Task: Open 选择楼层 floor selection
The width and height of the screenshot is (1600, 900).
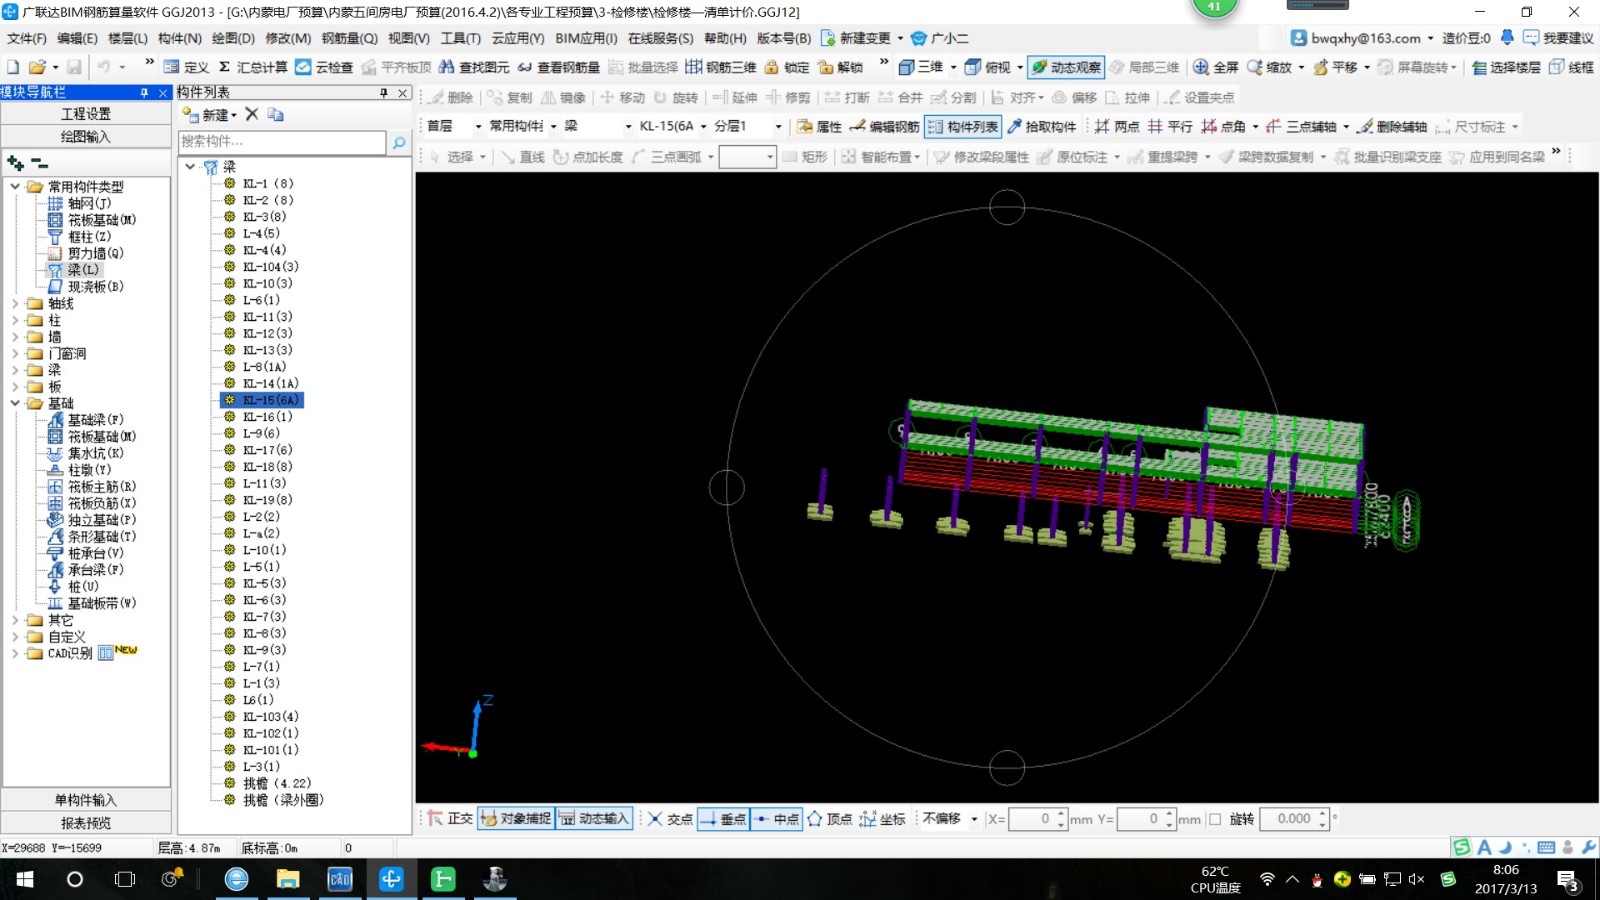Action: point(1505,67)
